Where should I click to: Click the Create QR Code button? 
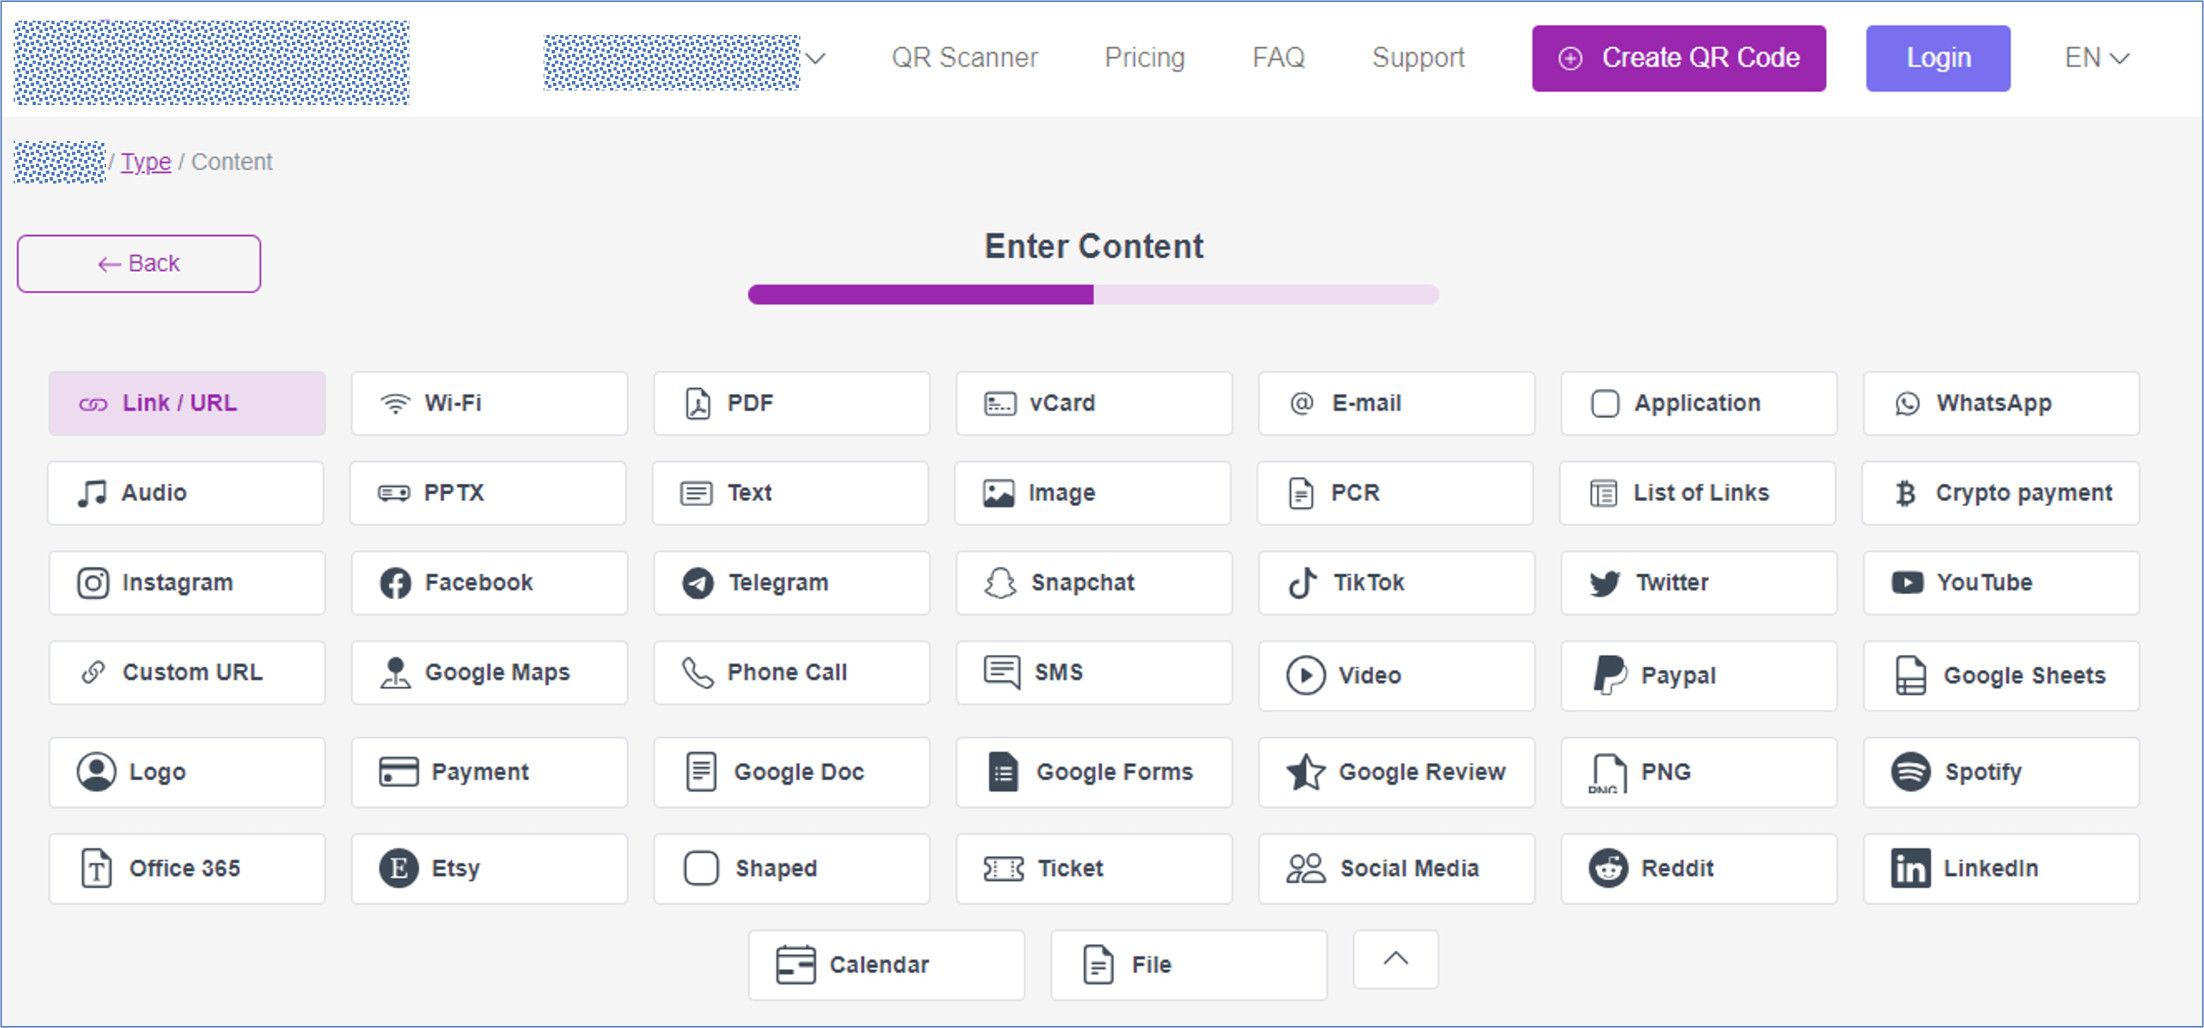click(1678, 58)
